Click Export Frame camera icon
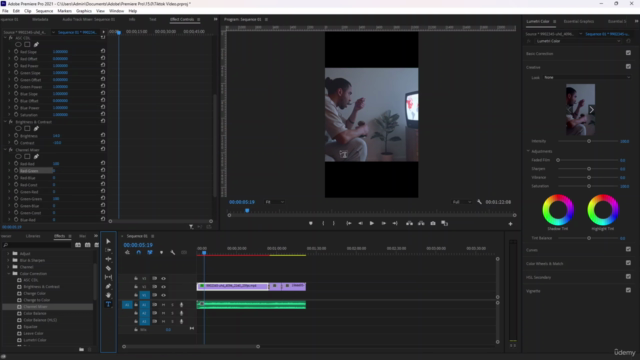The width and height of the screenshot is (640, 360). pos(433,223)
